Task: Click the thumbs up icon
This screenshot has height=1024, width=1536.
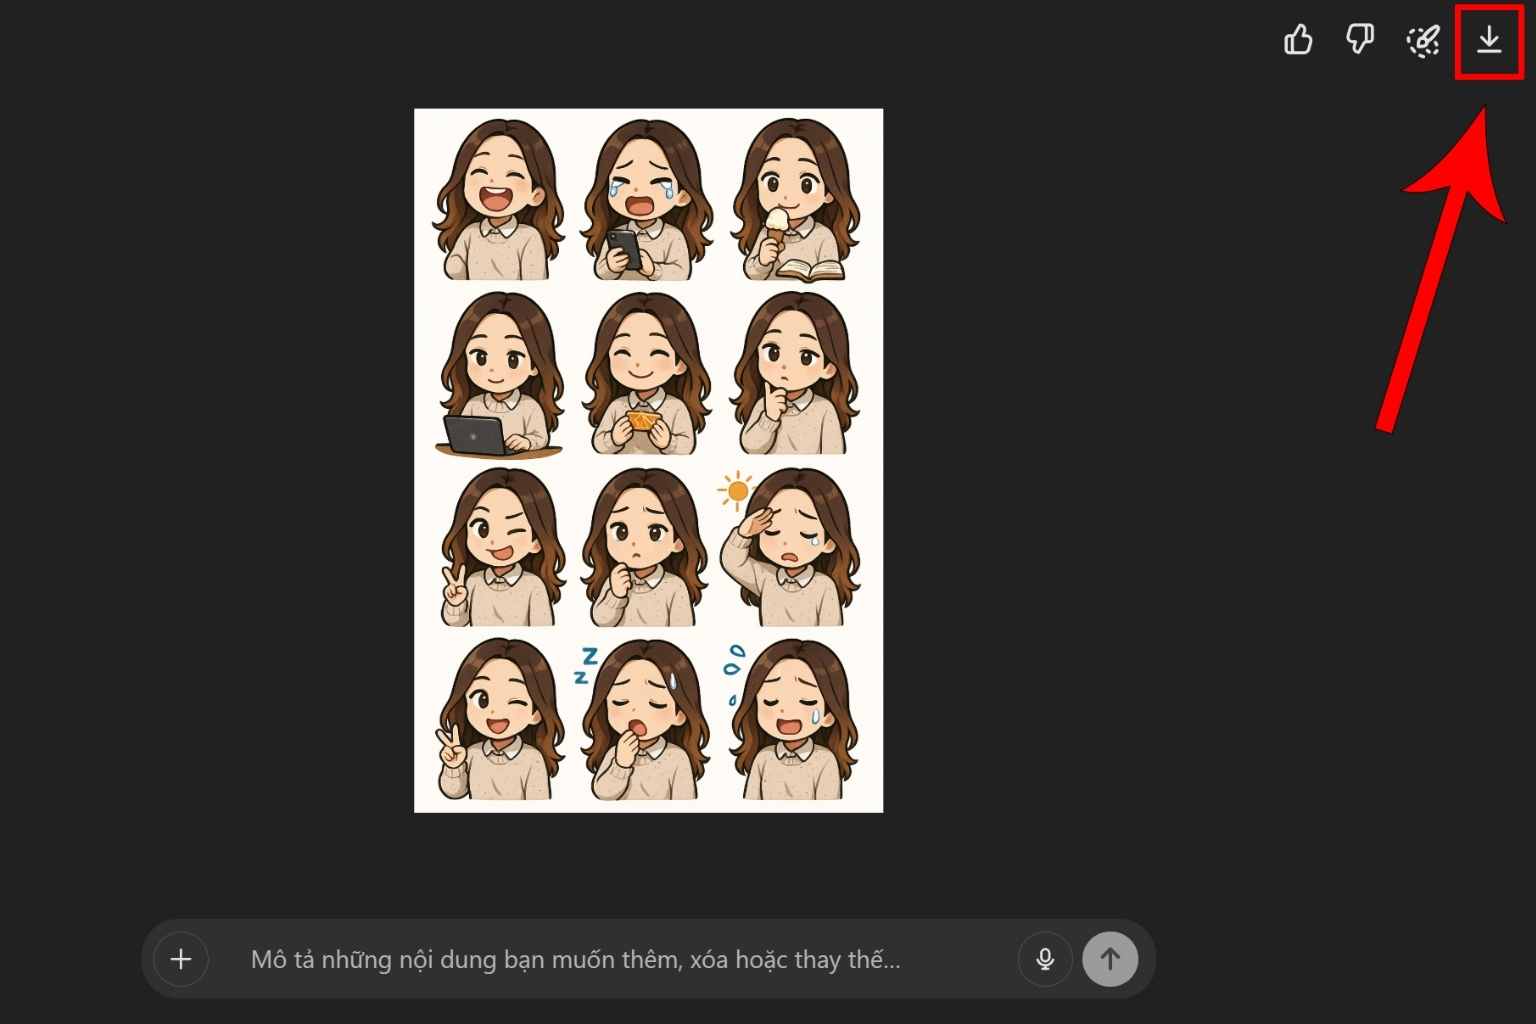Action: [x=1298, y=40]
